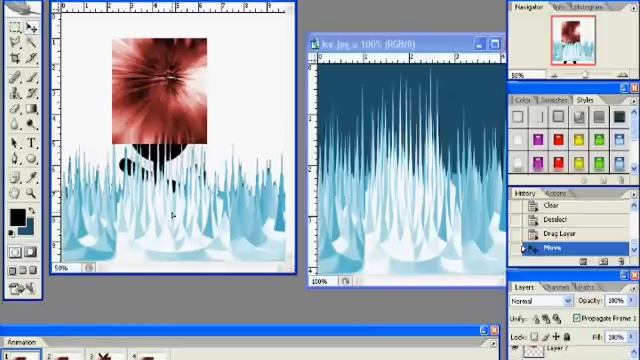The width and height of the screenshot is (640, 360).
Task: Switch to the Navigator tab
Action: tap(529, 7)
